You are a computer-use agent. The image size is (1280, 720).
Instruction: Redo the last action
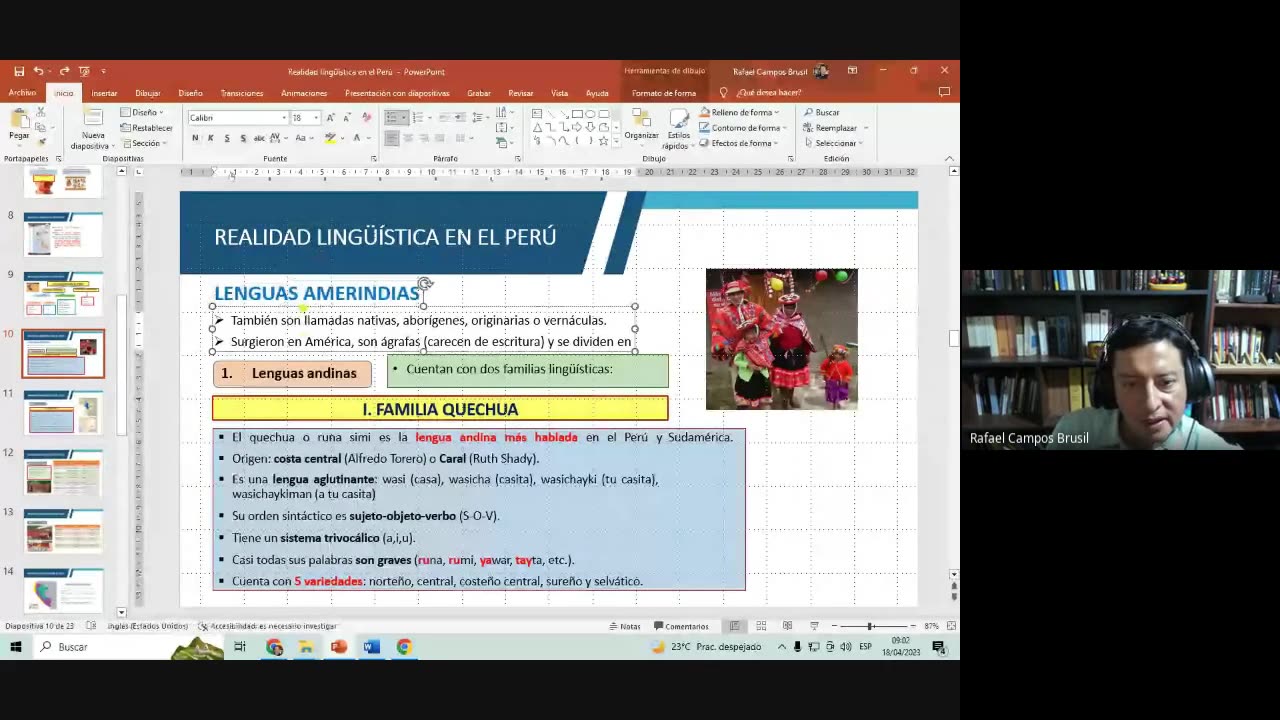[x=64, y=71]
